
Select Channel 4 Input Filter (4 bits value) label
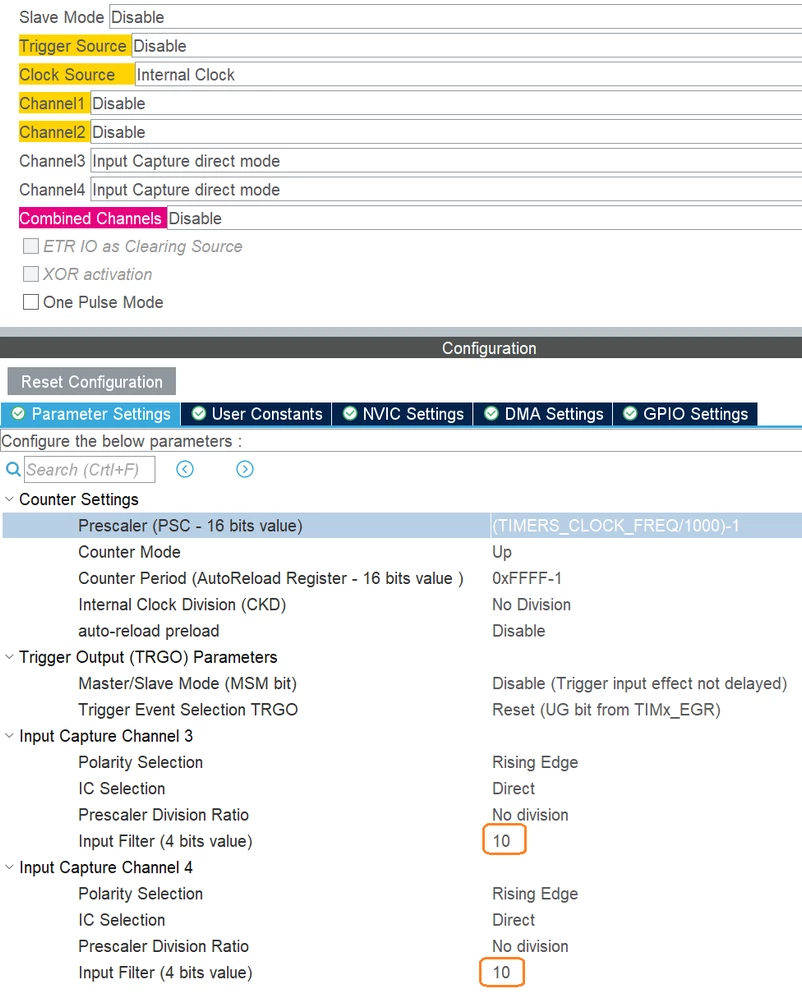[x=165, y=973]
